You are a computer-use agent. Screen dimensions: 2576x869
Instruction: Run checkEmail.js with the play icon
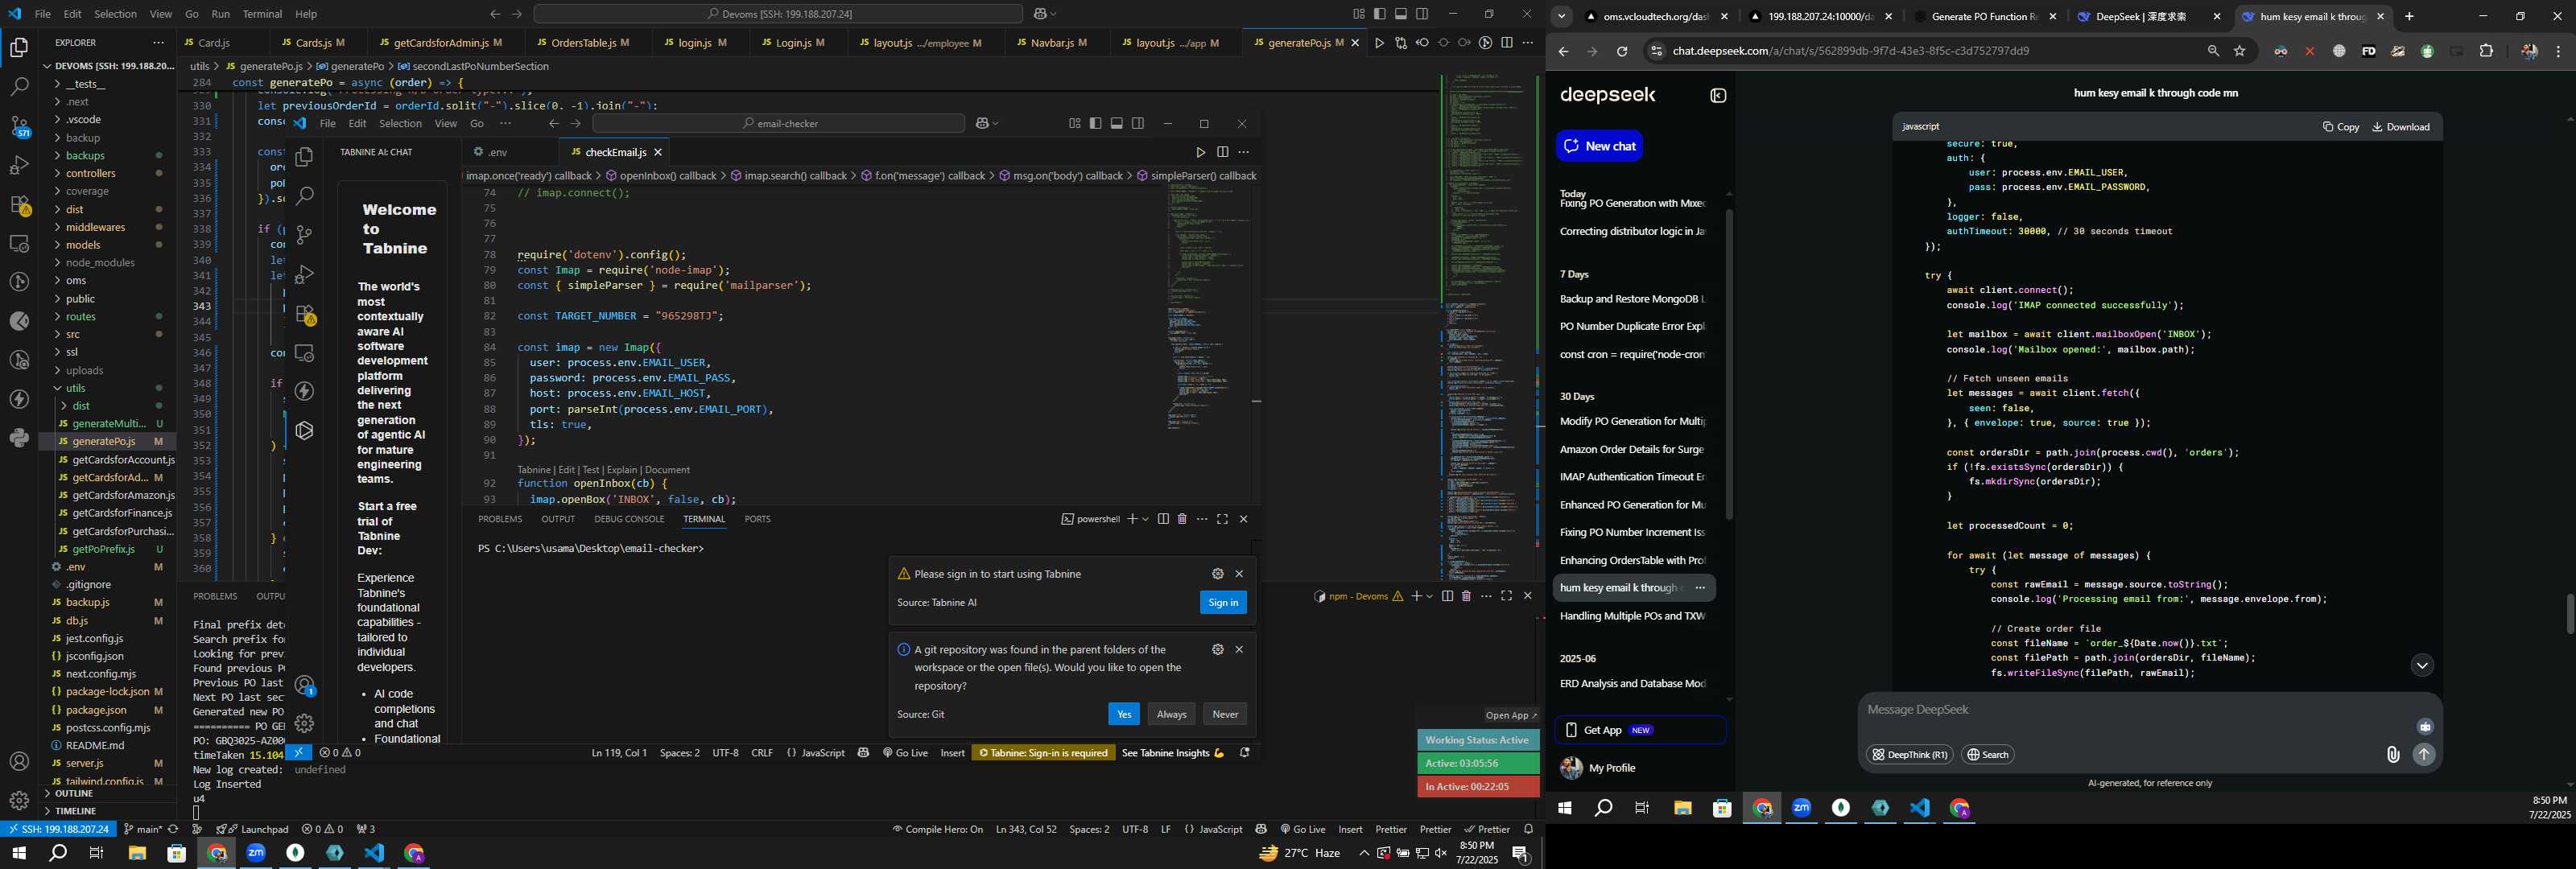point(1200,152)
